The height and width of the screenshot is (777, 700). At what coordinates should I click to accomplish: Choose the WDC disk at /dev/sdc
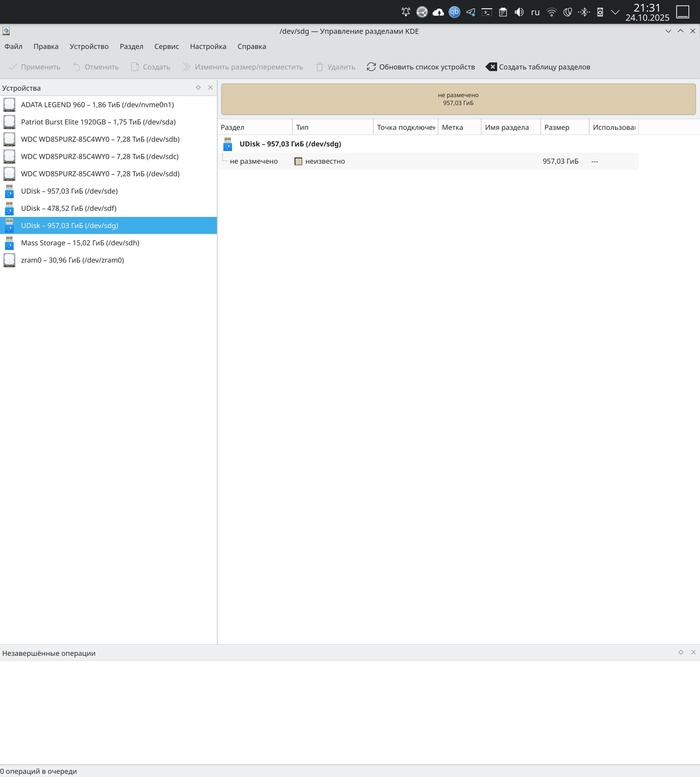(x=100, y=156)
